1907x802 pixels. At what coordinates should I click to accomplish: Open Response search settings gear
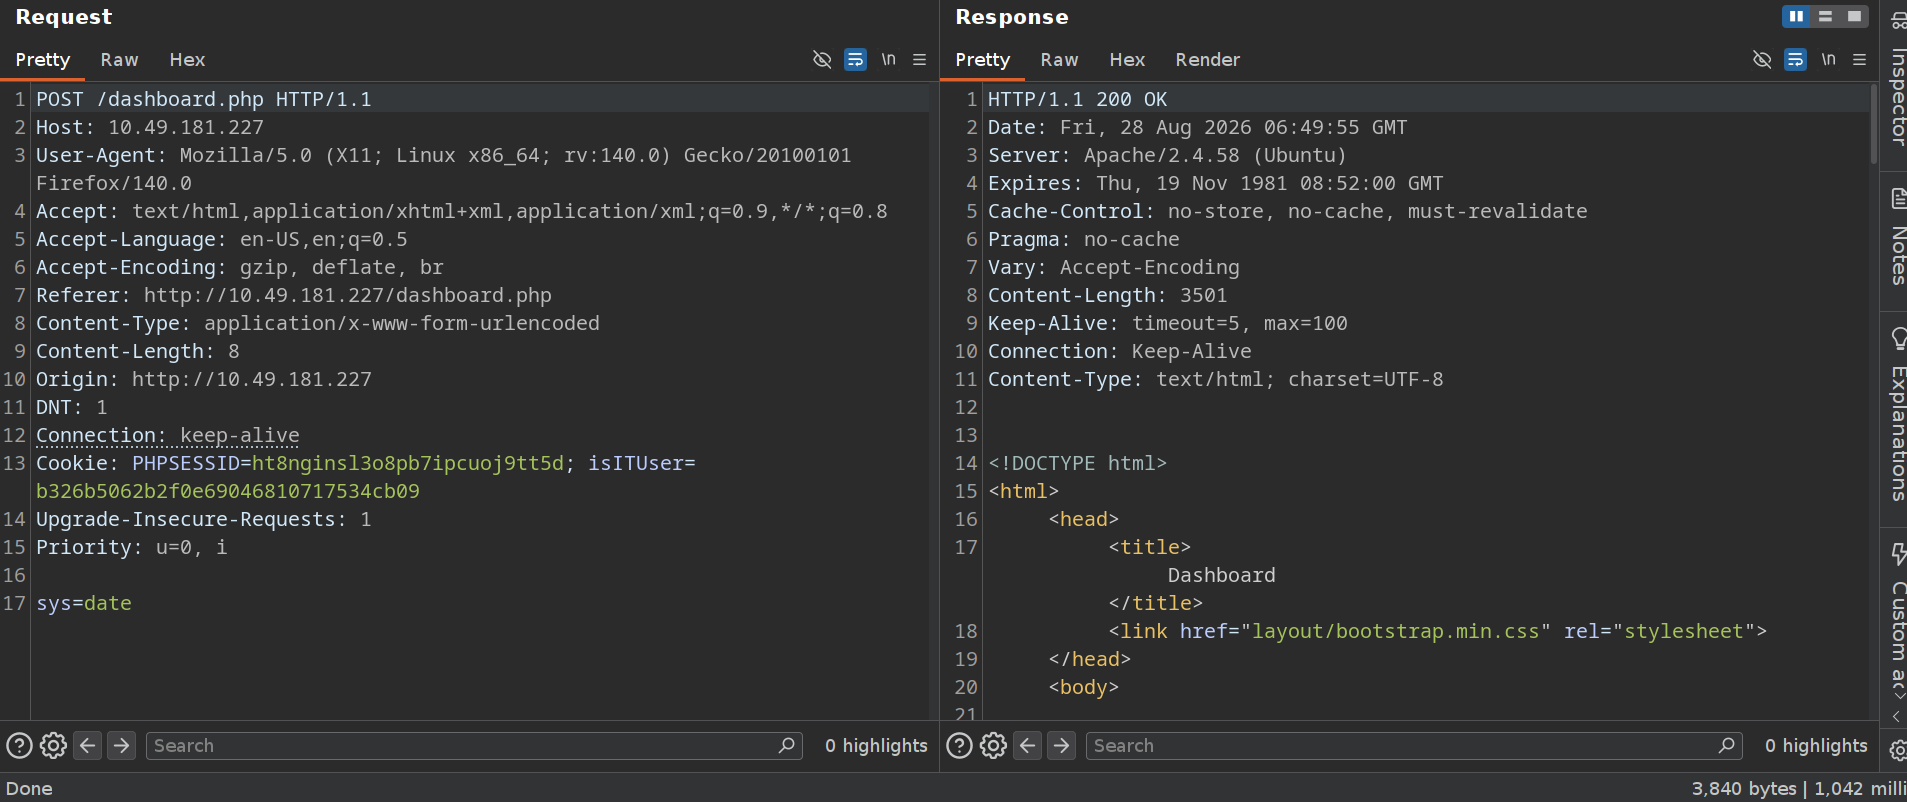(993, 746)
